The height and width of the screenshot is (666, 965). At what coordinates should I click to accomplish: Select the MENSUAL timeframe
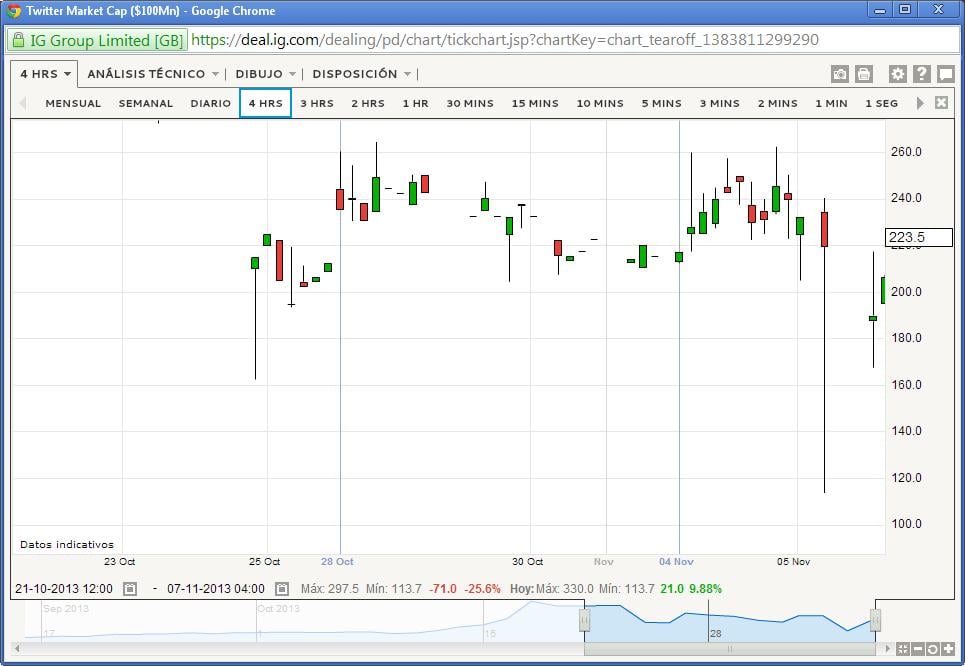(x=73, y=103)
